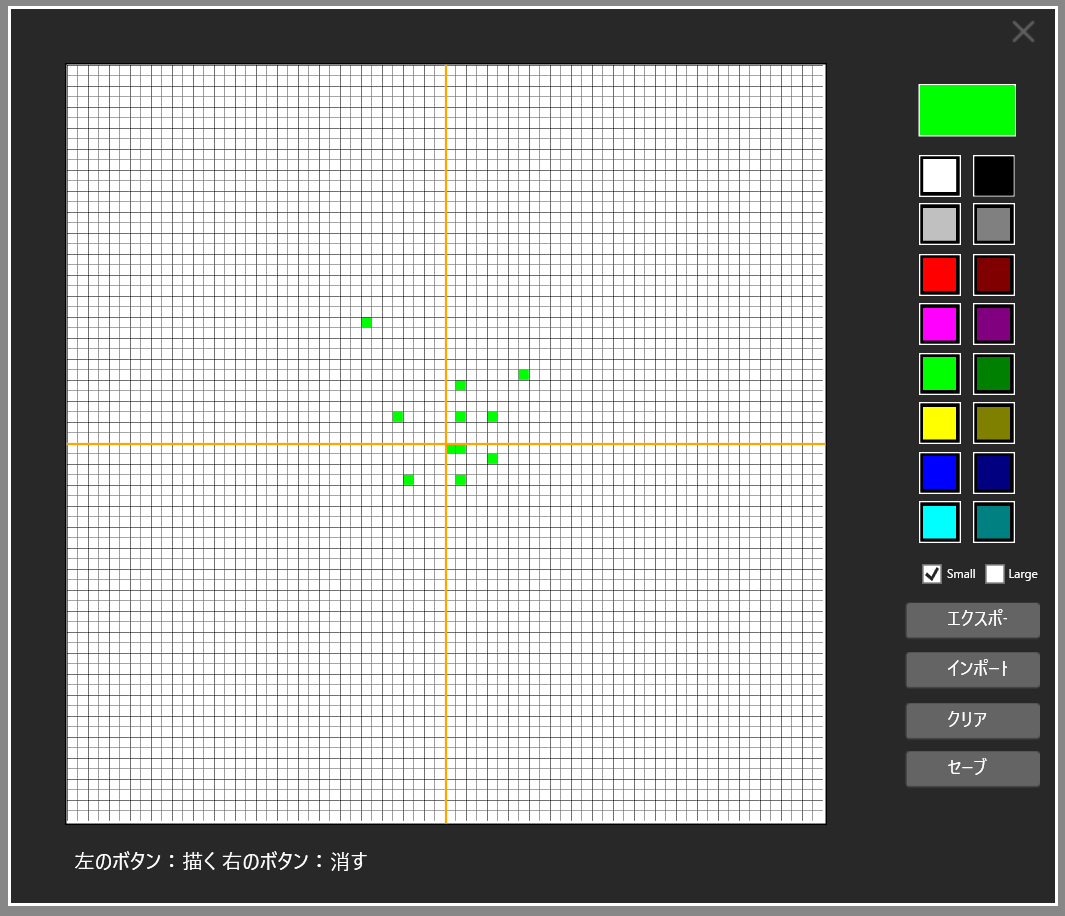Click the large current color preview
1065x916 pixels.
967,111
